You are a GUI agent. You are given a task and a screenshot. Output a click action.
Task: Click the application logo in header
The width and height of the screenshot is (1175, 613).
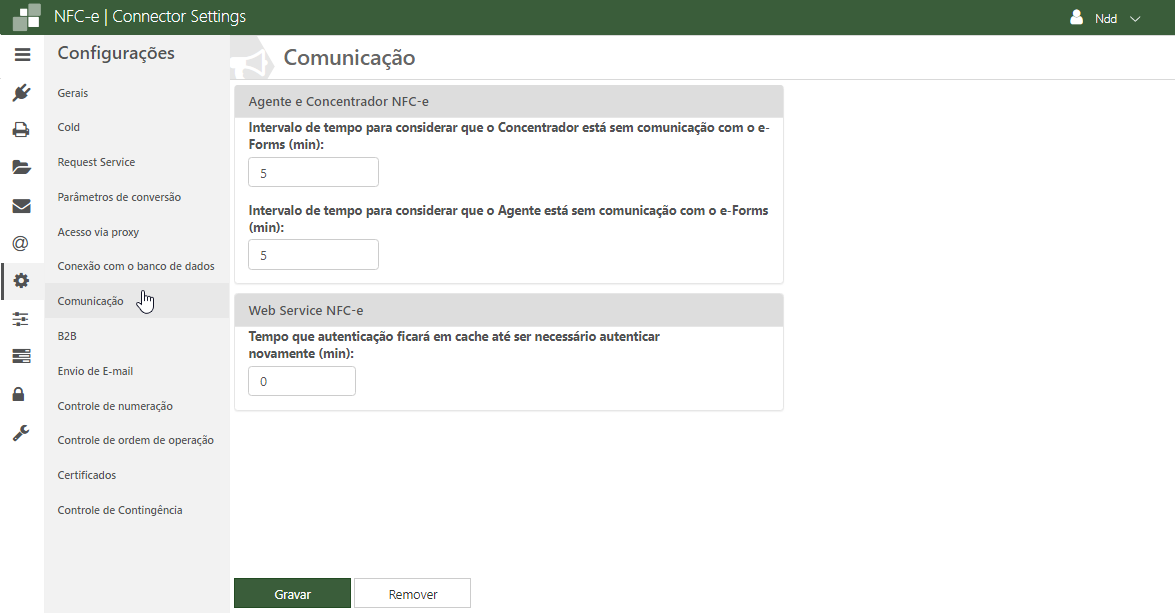point(27,16)
